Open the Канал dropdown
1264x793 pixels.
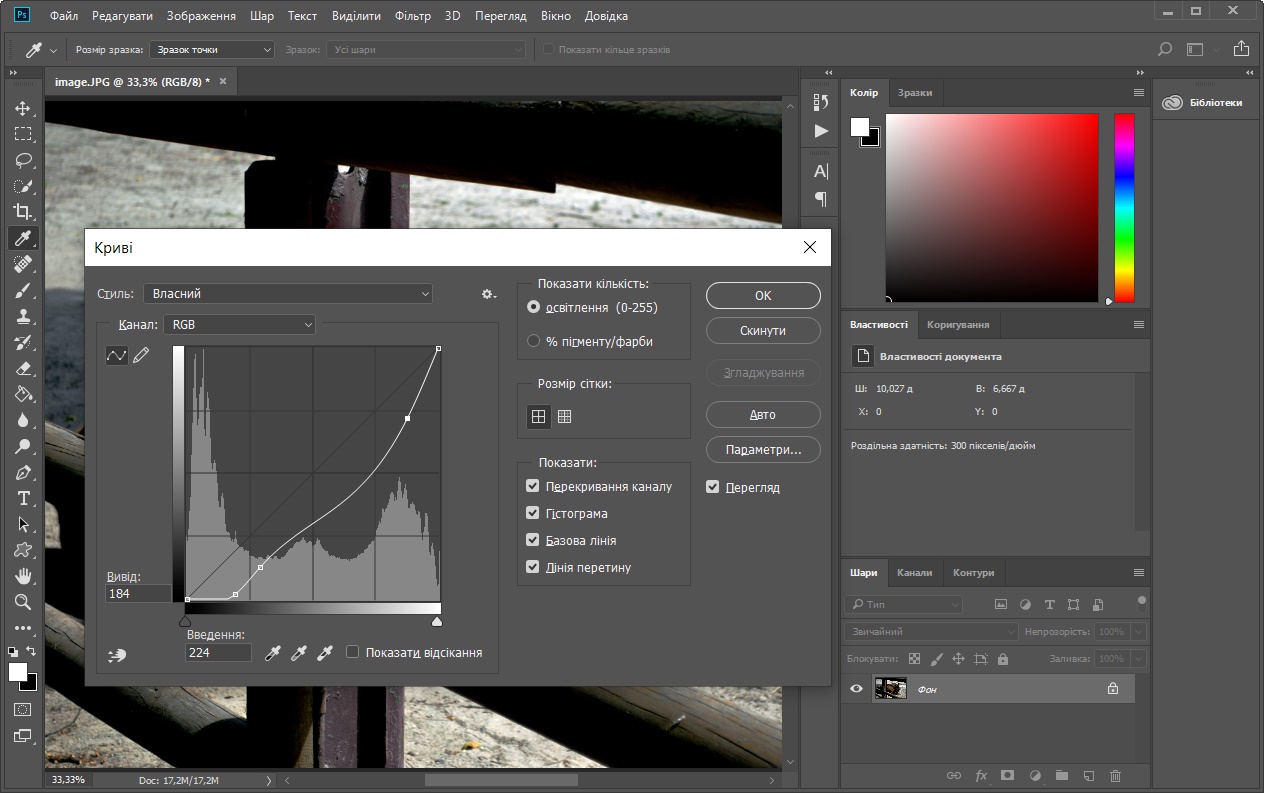tap(240, 324)
